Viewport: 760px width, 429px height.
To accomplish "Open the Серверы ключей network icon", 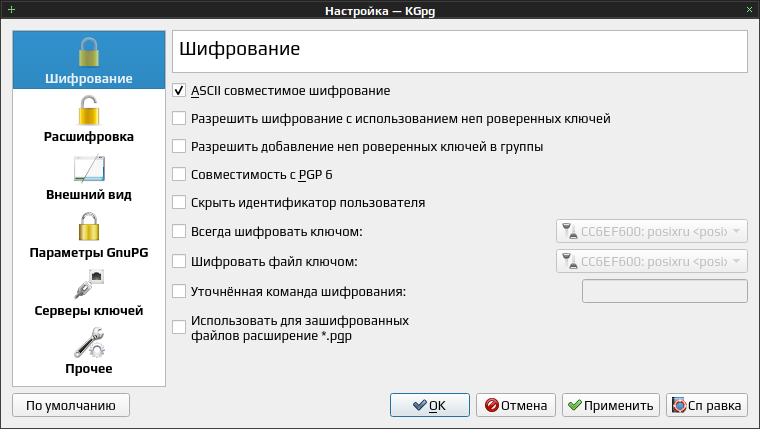I will (89, 285).
